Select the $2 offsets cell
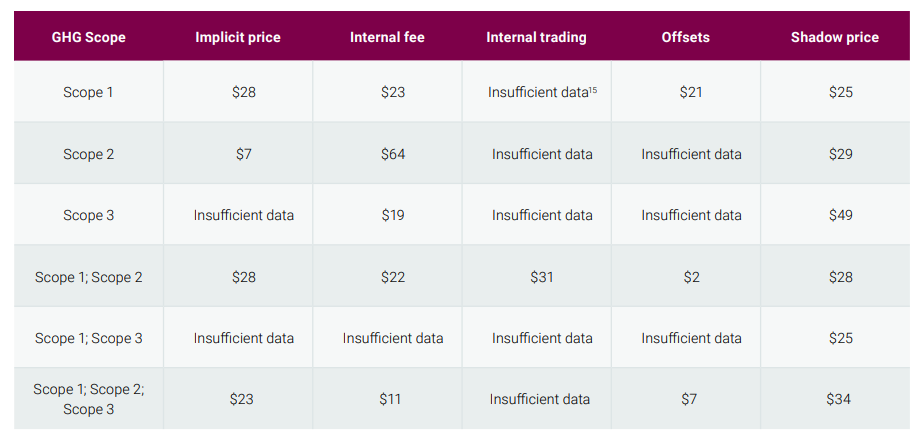The image size is (922, 437). click(x=692, y=277)
